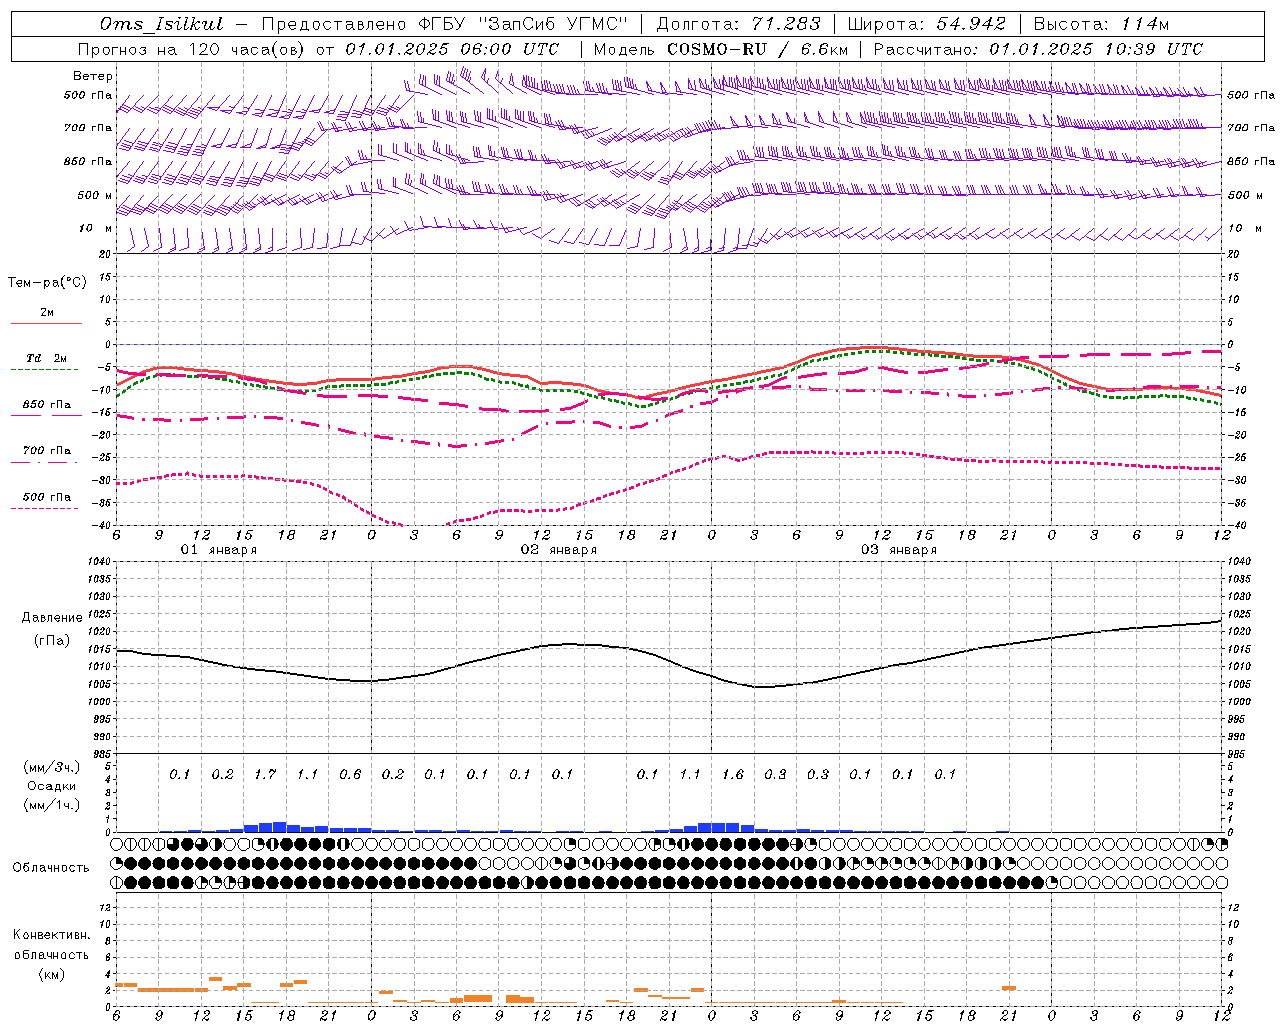
Task: Click 'Рассчитано: 01.01.2025 10:39 UTC' timestamp
Action: [1038, 49]
